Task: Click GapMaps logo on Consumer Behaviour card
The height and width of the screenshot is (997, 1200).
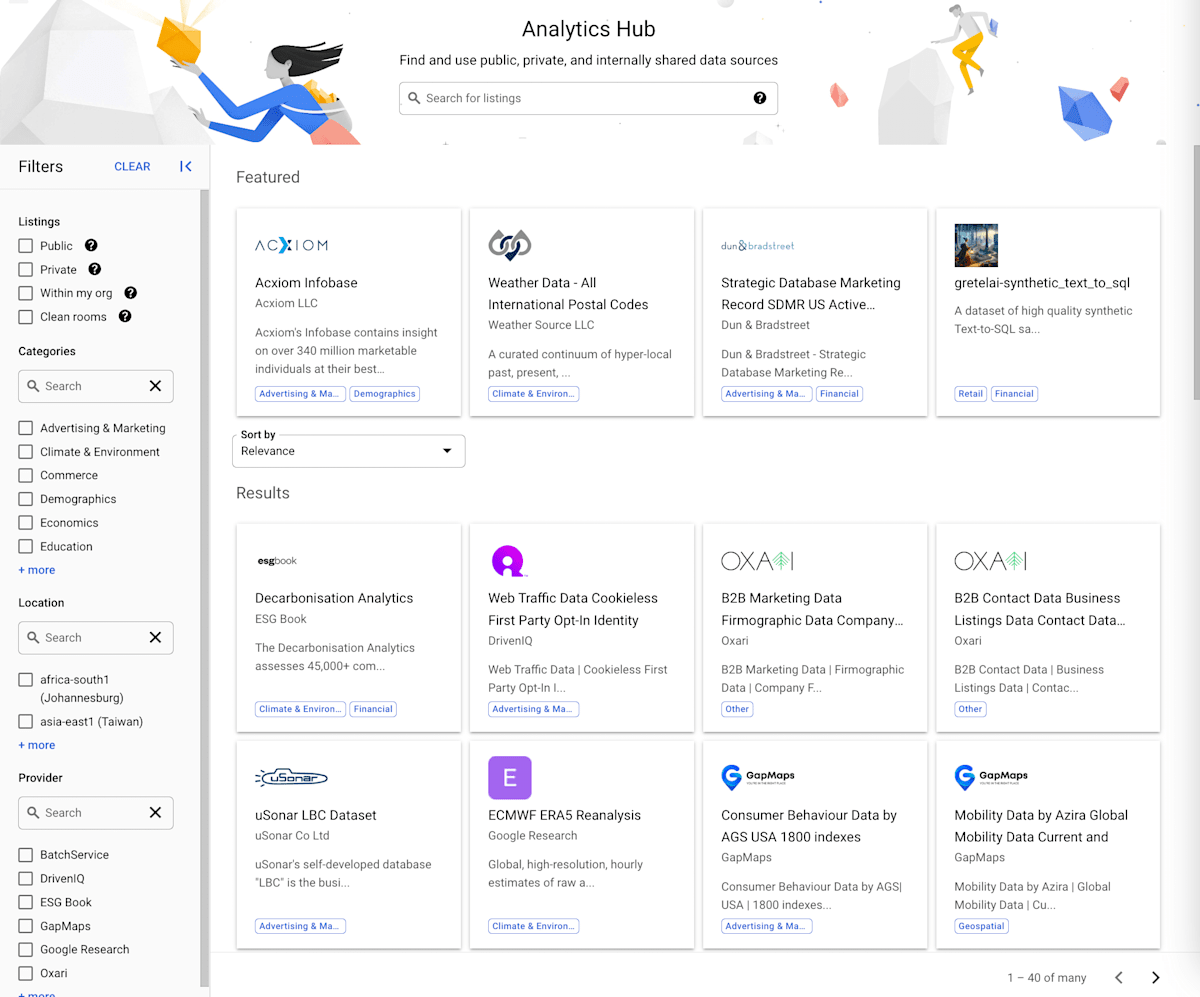Action: [758, 777]
